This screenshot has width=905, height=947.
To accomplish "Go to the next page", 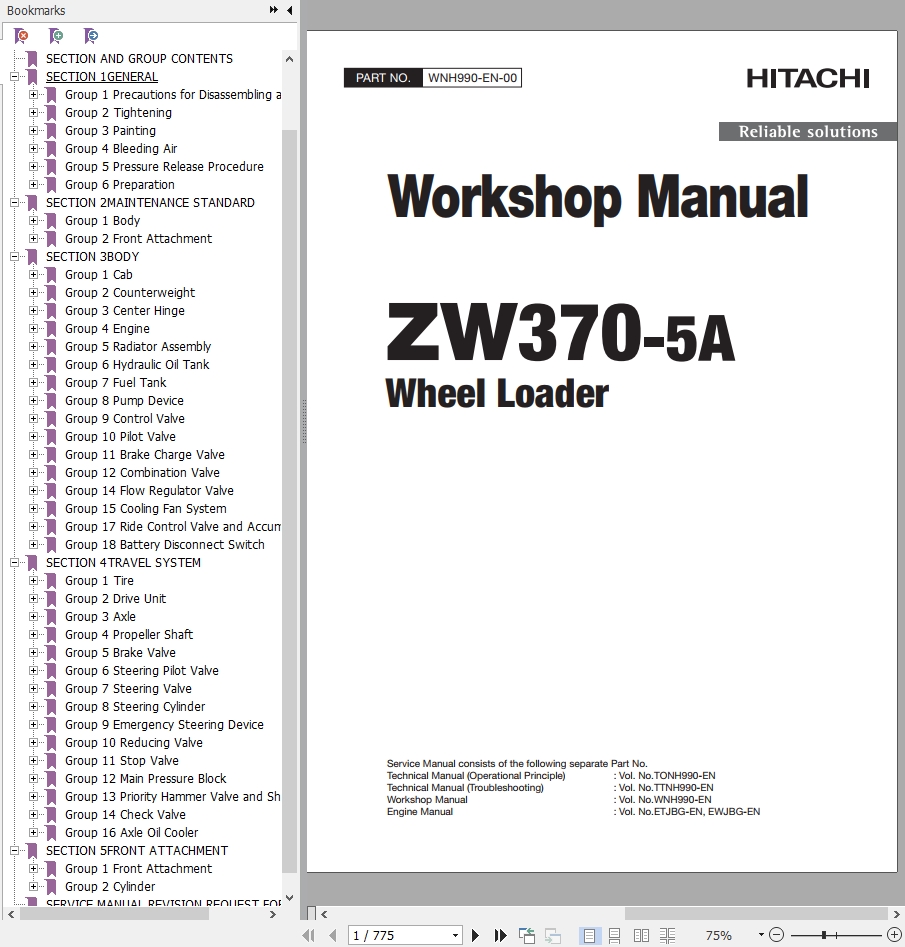I will (475, 936).
